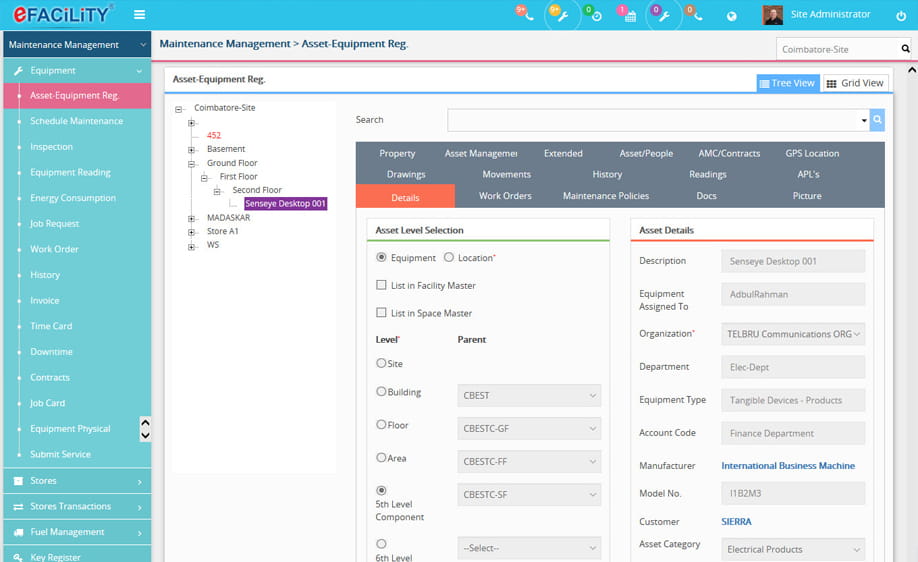Select the Location radio button
The width and height of the screenshot is (918, 562).
pyautogui.click(x=449, y=258)
